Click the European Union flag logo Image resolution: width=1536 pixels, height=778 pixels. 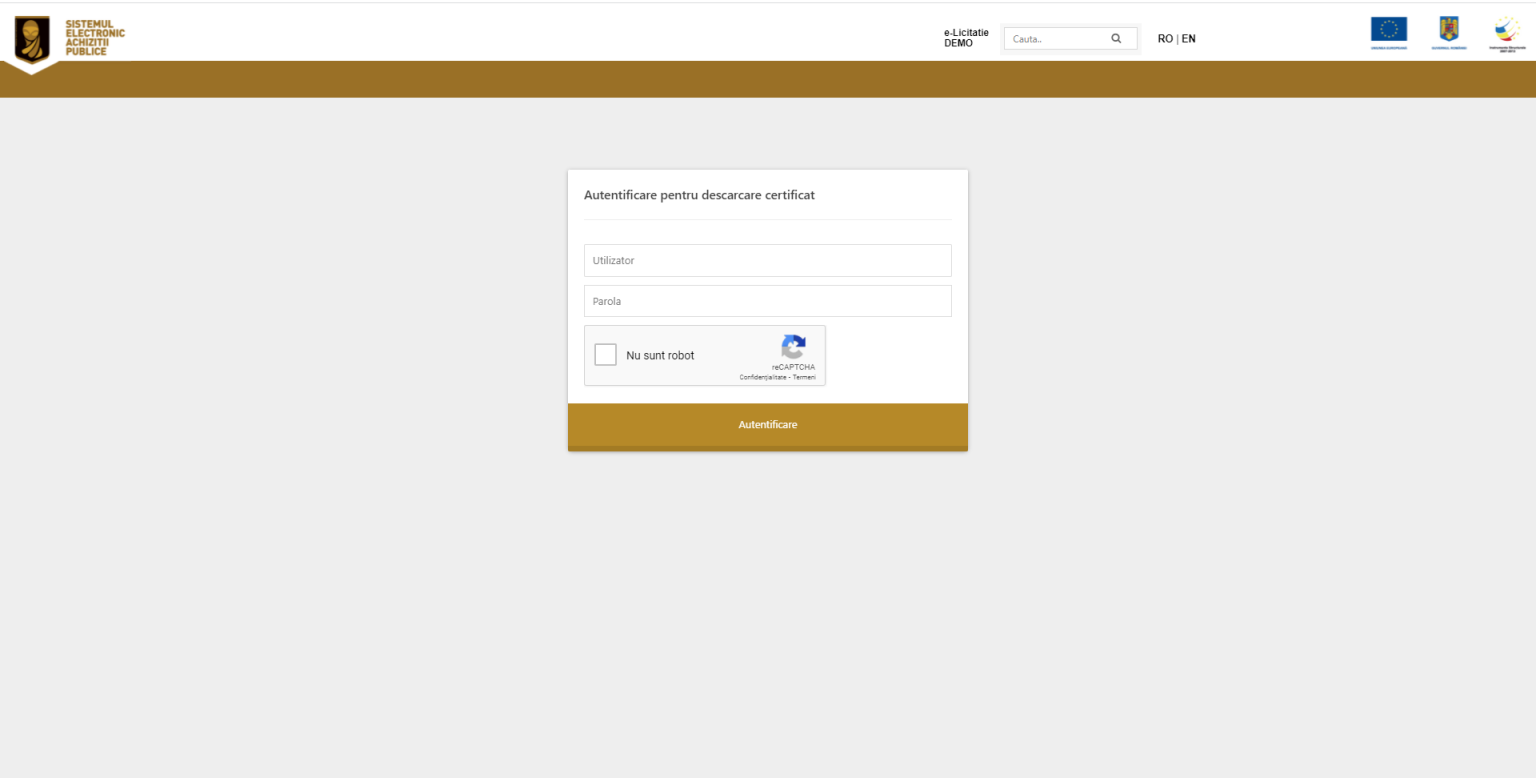[1388, 30]
